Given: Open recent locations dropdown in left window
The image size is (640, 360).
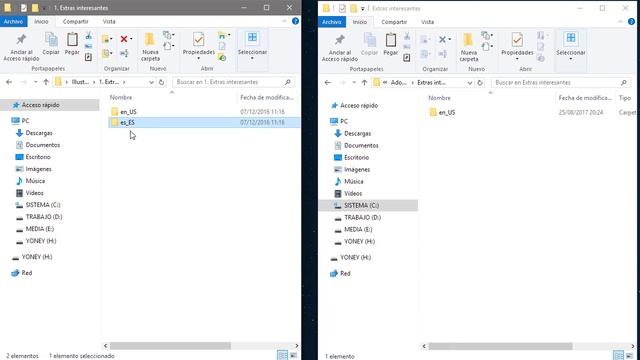Looking at the screenshot, I should (x=36, y=82).
